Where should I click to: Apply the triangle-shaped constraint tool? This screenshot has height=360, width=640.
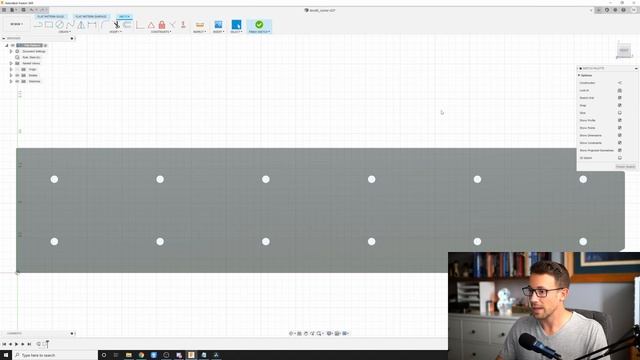point(151,25)
